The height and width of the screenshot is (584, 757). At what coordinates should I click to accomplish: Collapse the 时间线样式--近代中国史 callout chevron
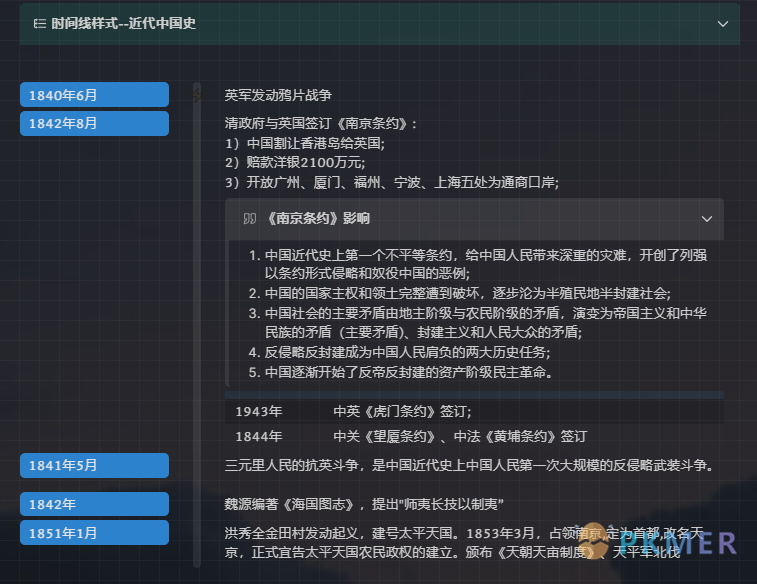pyautogui.click(x=723, y=24)
